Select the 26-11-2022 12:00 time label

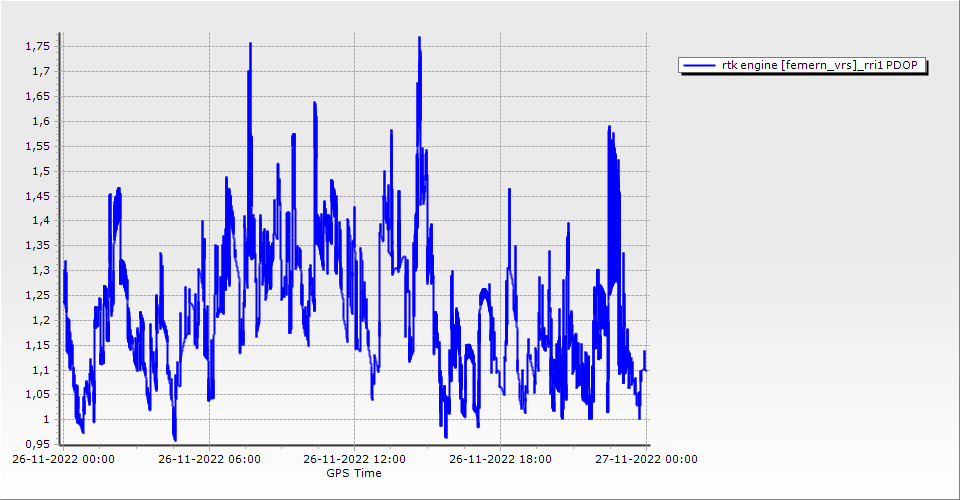pos(354,459)
